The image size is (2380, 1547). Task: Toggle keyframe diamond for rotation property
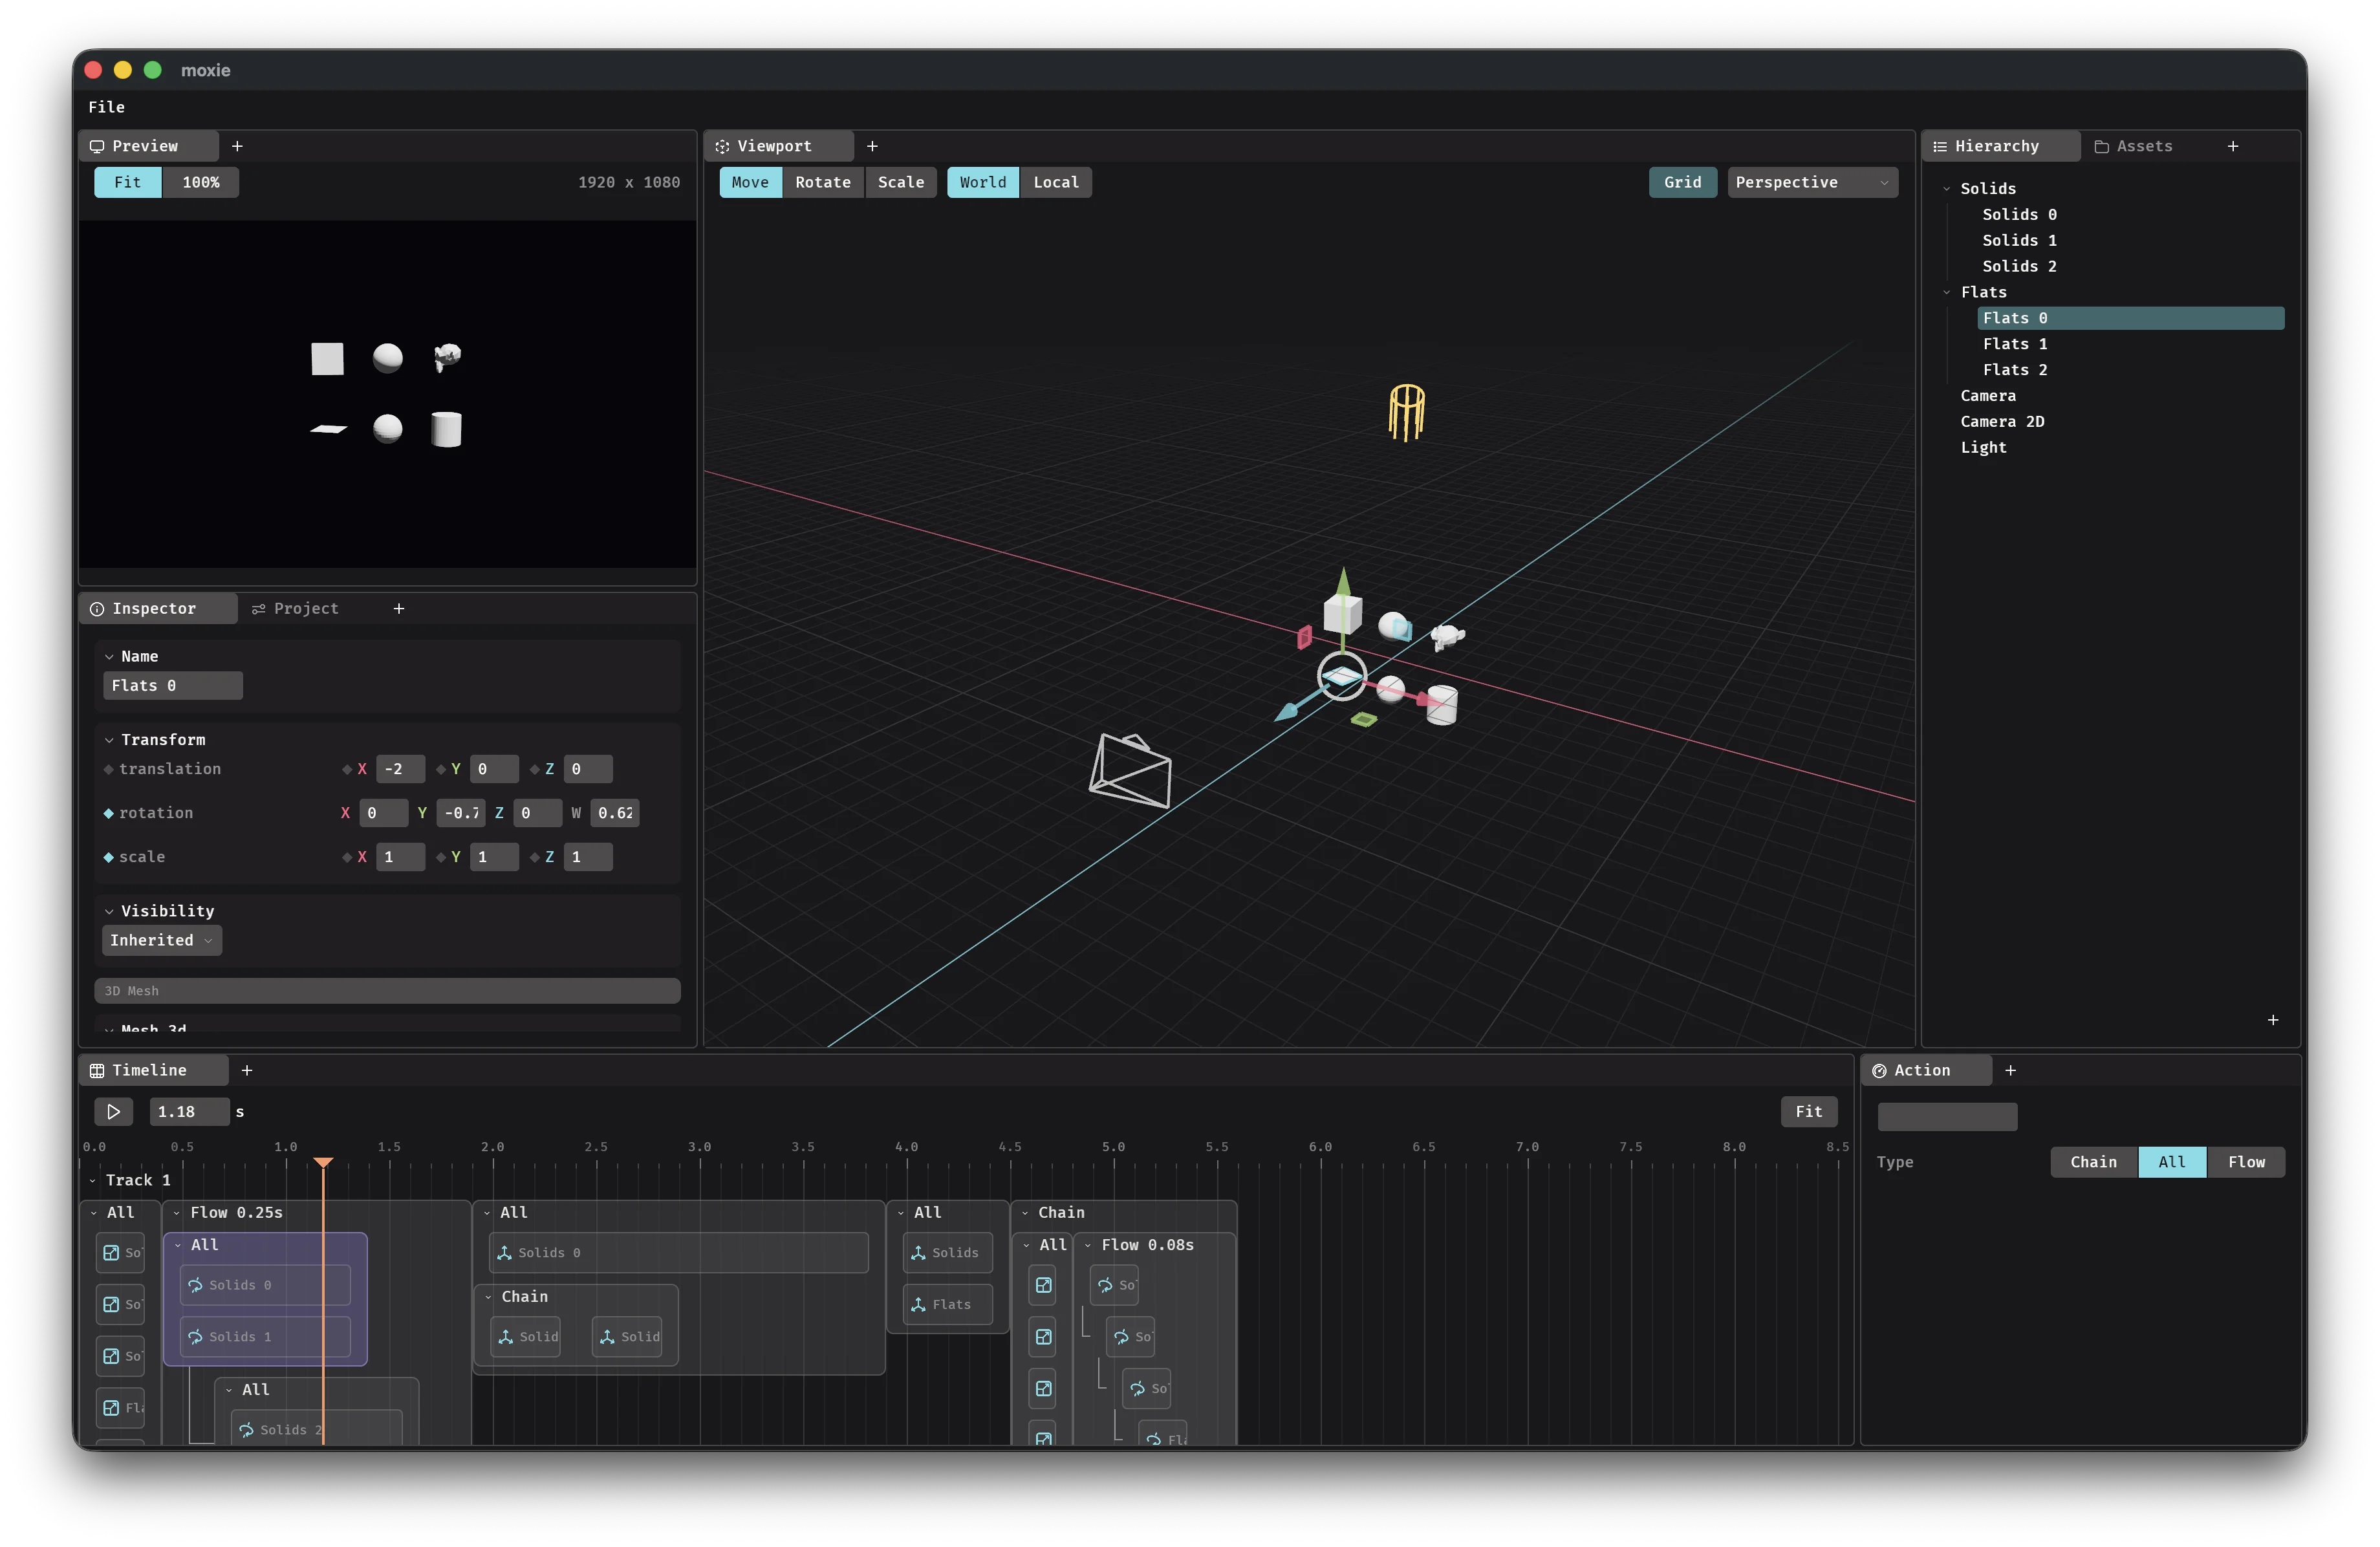108,814
